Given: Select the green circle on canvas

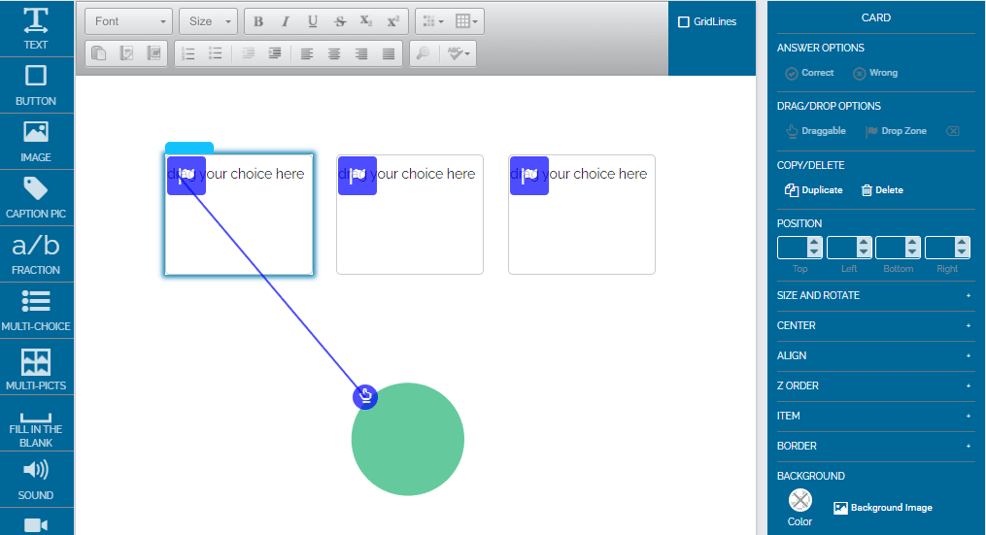Looking at the screenshot, I should 408,439.
